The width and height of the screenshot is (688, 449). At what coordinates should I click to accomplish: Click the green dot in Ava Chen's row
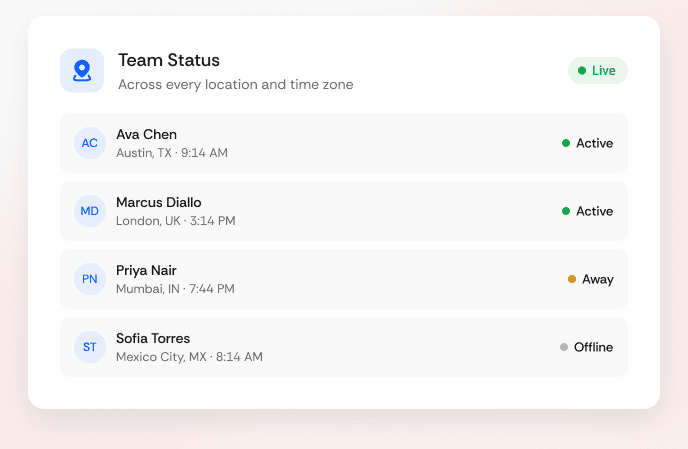point(566,143)
